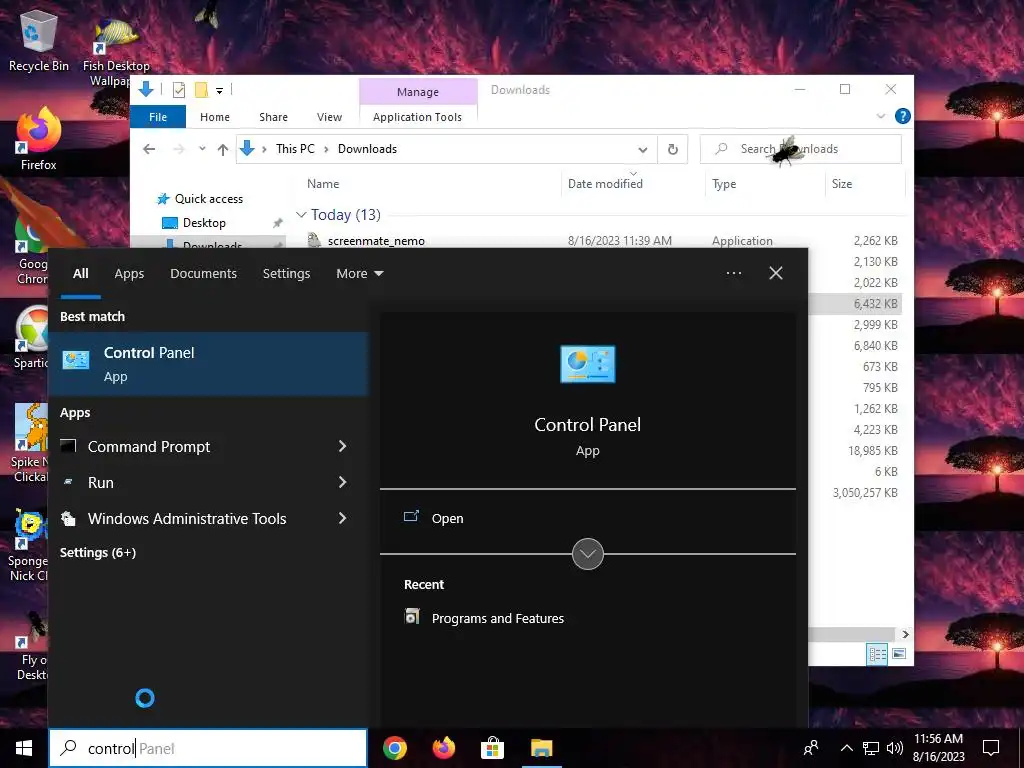The width and height of the screenshot is (1024, 768).
Task: Open the Customize Quick Access Toolbar dropdown
Action: [x=219, y=90]
